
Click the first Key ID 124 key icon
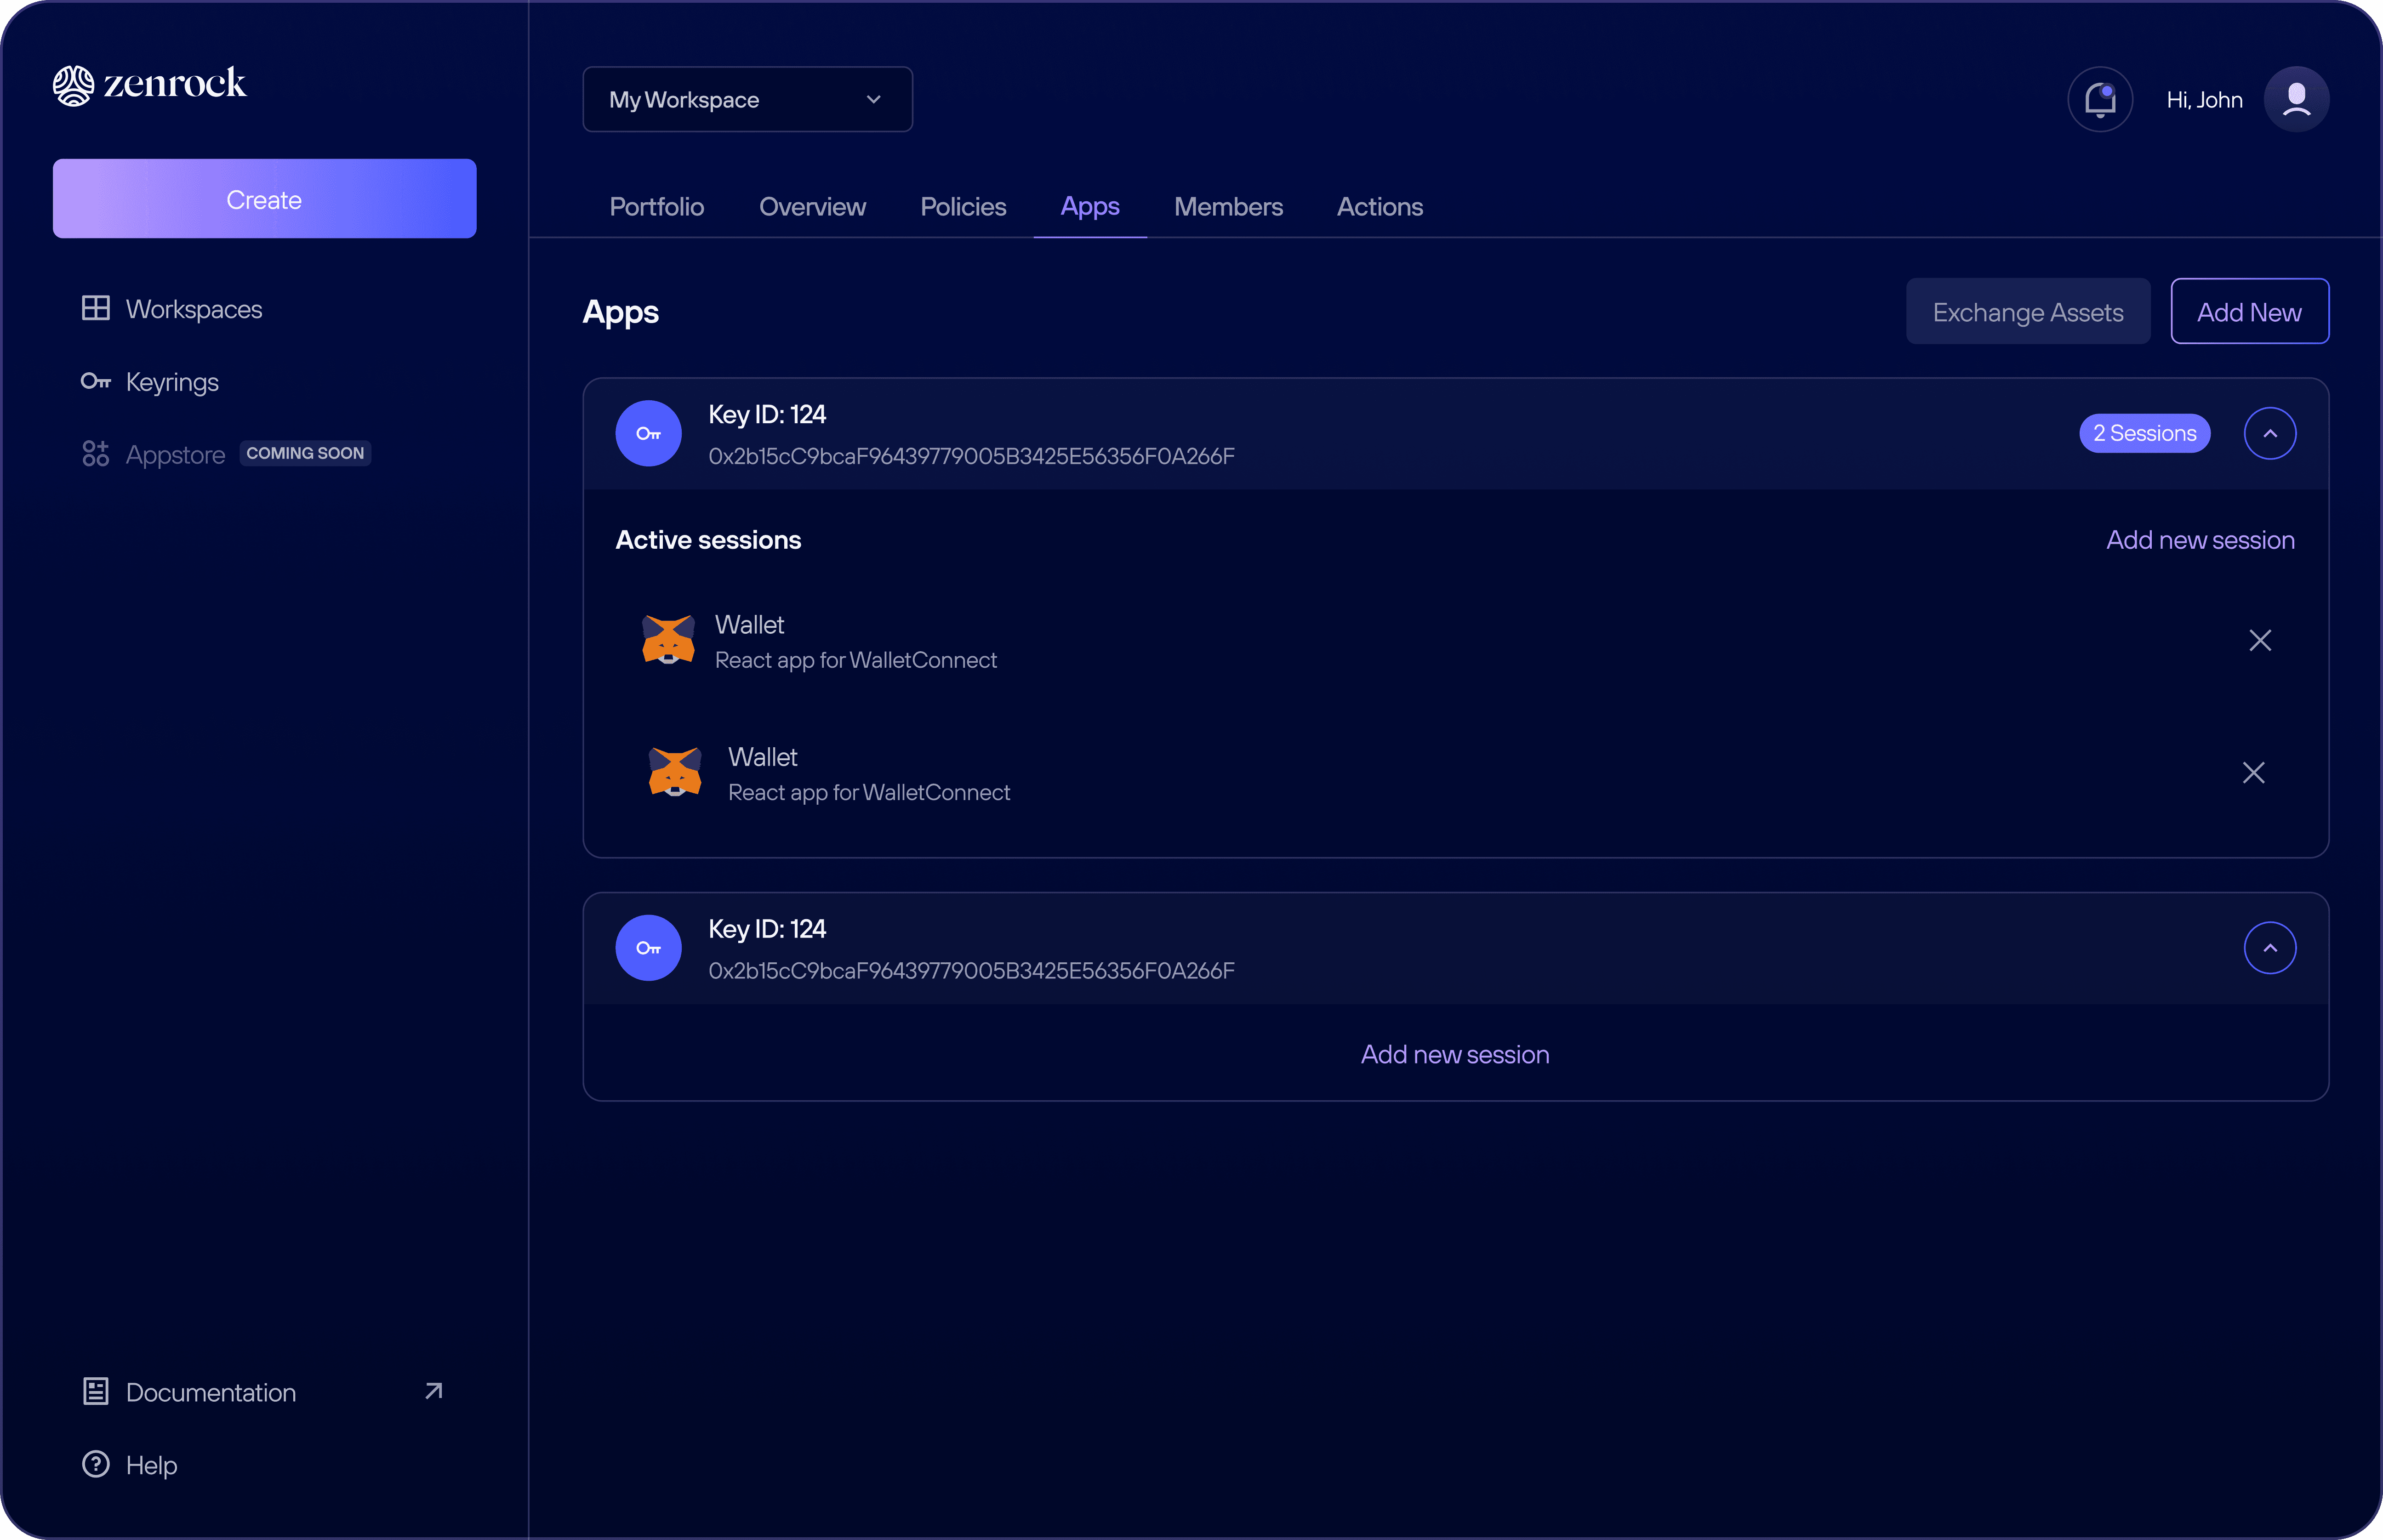click(648, 434)
